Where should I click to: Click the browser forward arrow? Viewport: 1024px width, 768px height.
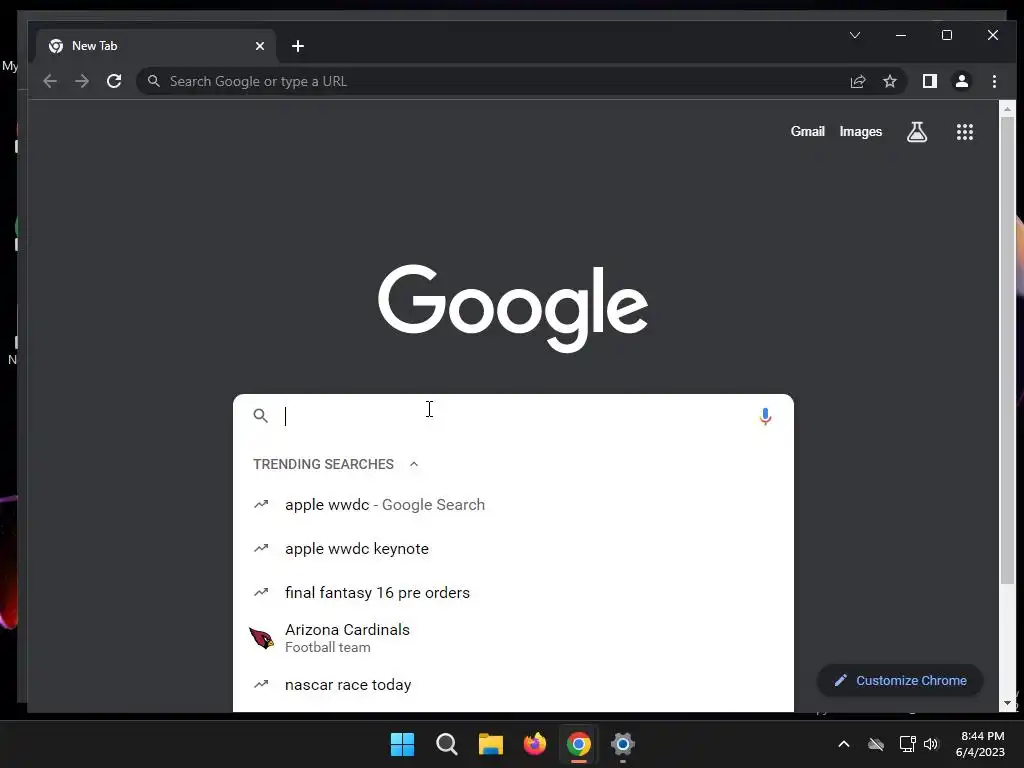pyautogui.click(x=82, y=82)
